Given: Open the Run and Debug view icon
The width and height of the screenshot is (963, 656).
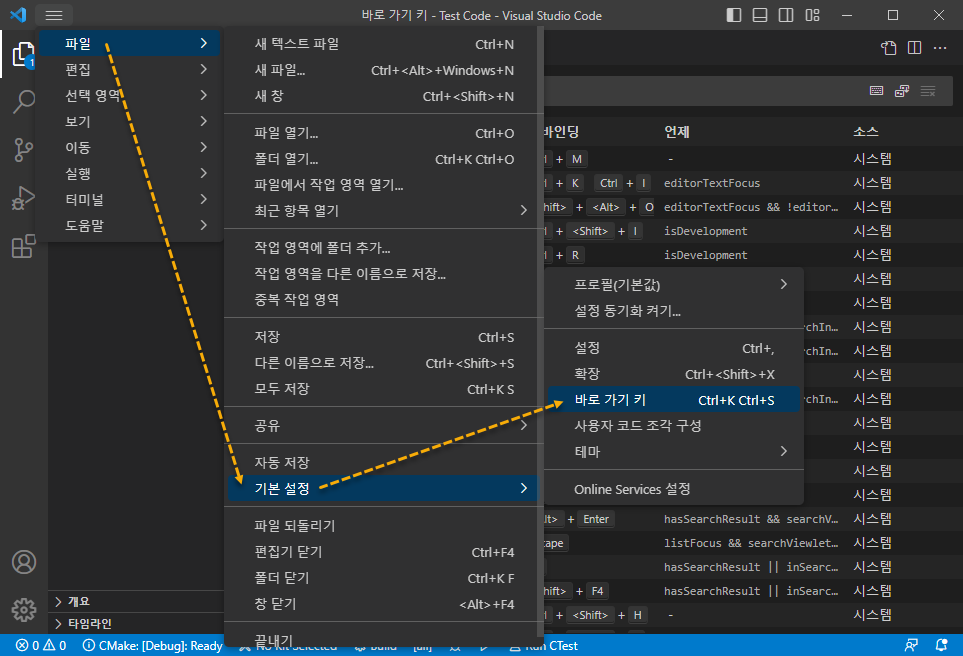Looking at the screenshot, I should tap(23, 198).
